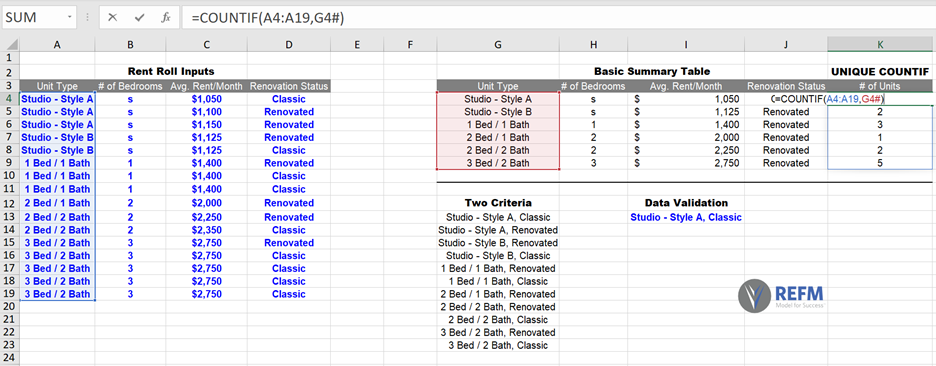The width and height of the screenshot is (936, 366).
Task: Click the 1,125 value in summary table
Action: click(x=686, y=112)
